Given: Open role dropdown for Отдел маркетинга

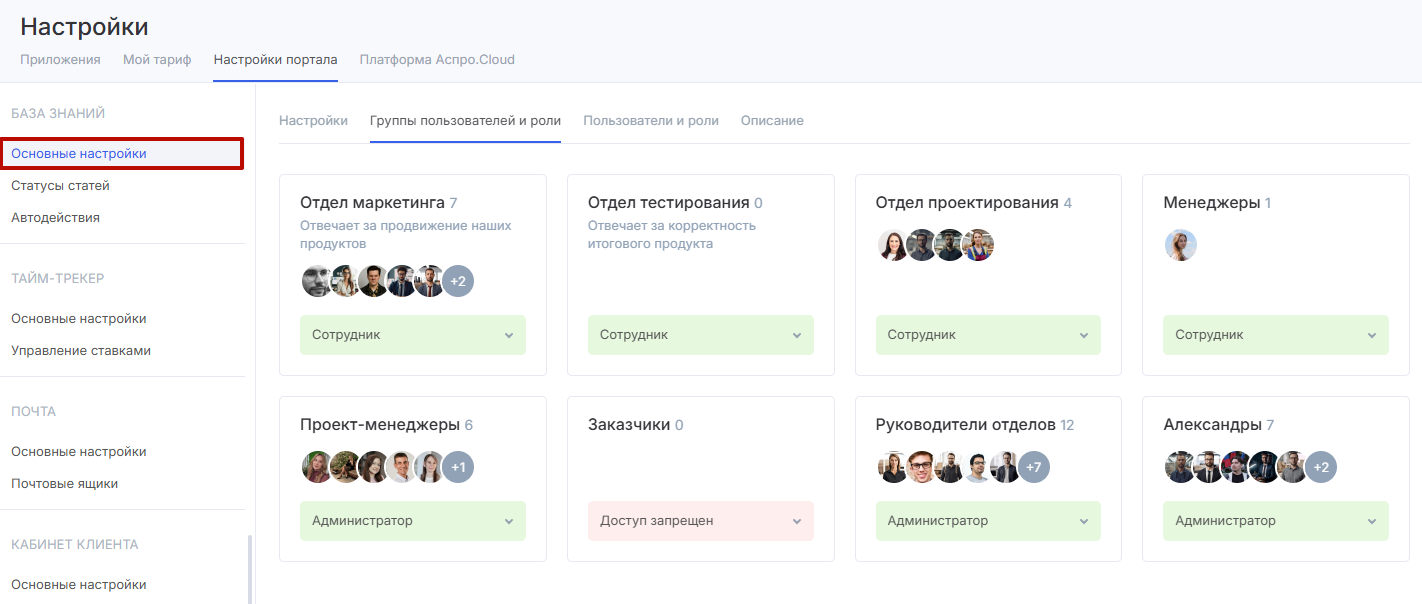Looking at the screenshot, I should (x=412, y=335).
